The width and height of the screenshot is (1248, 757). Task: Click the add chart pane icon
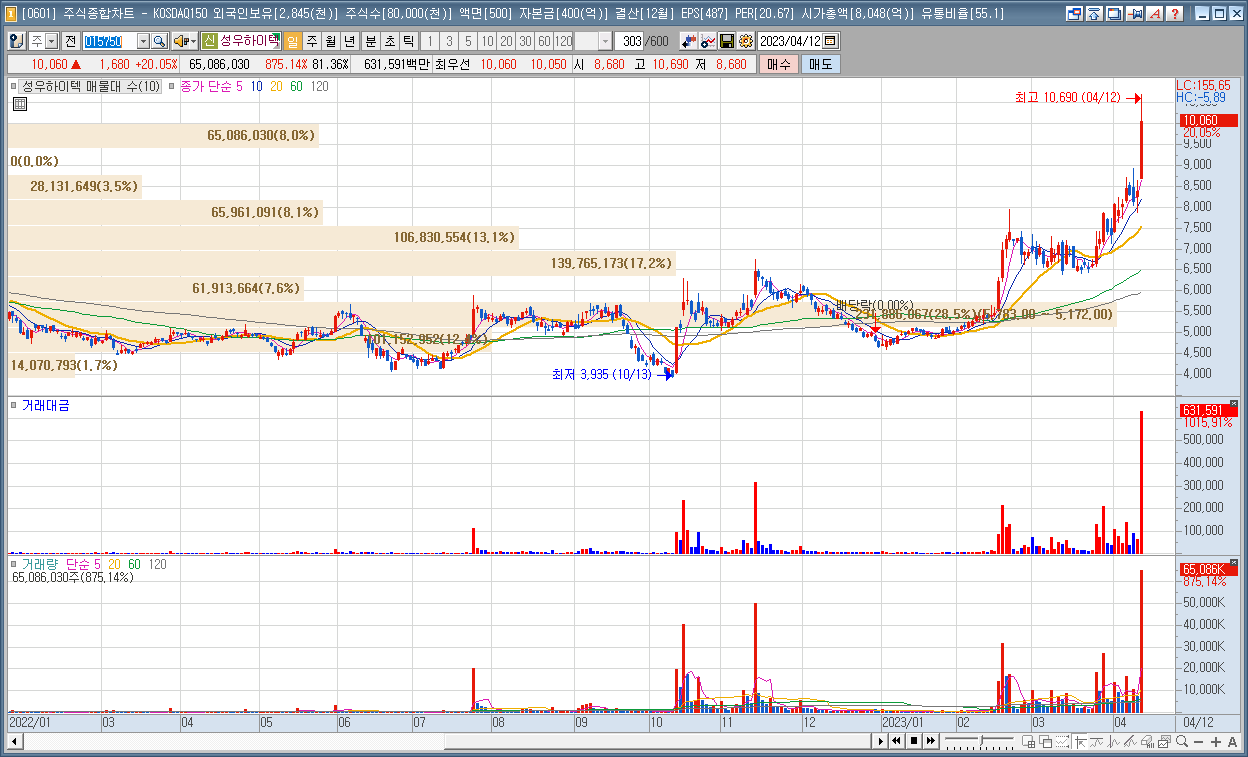[1028, 741]
